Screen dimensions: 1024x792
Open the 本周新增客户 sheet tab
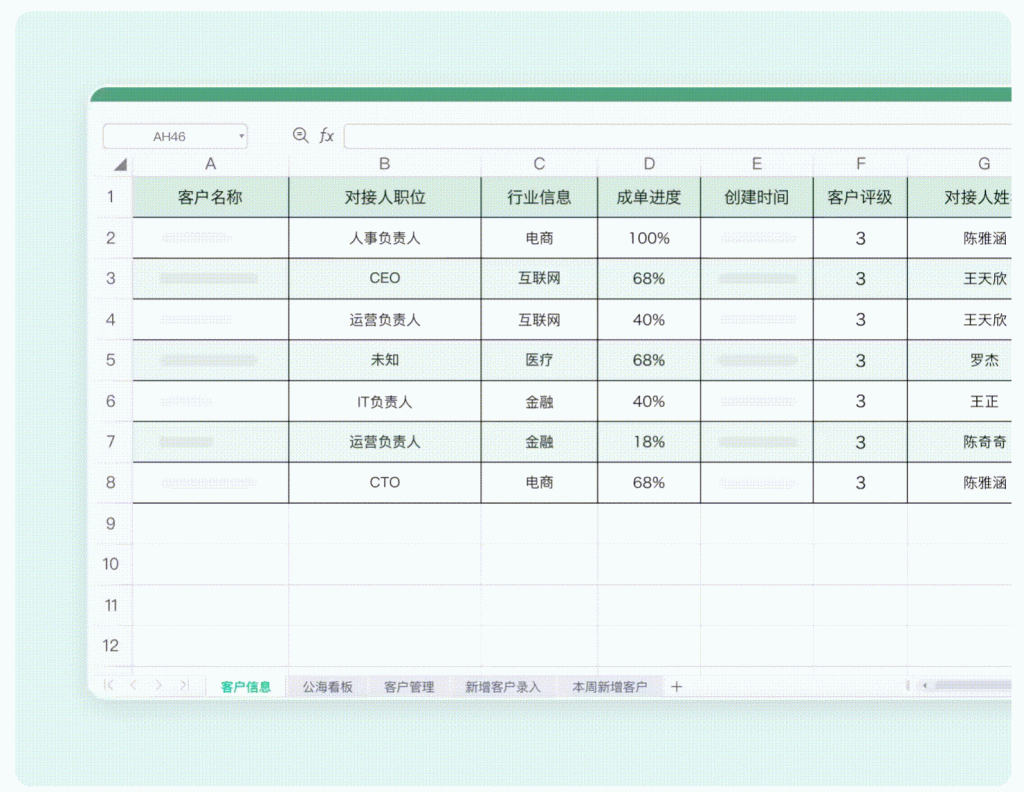(609, 687)
